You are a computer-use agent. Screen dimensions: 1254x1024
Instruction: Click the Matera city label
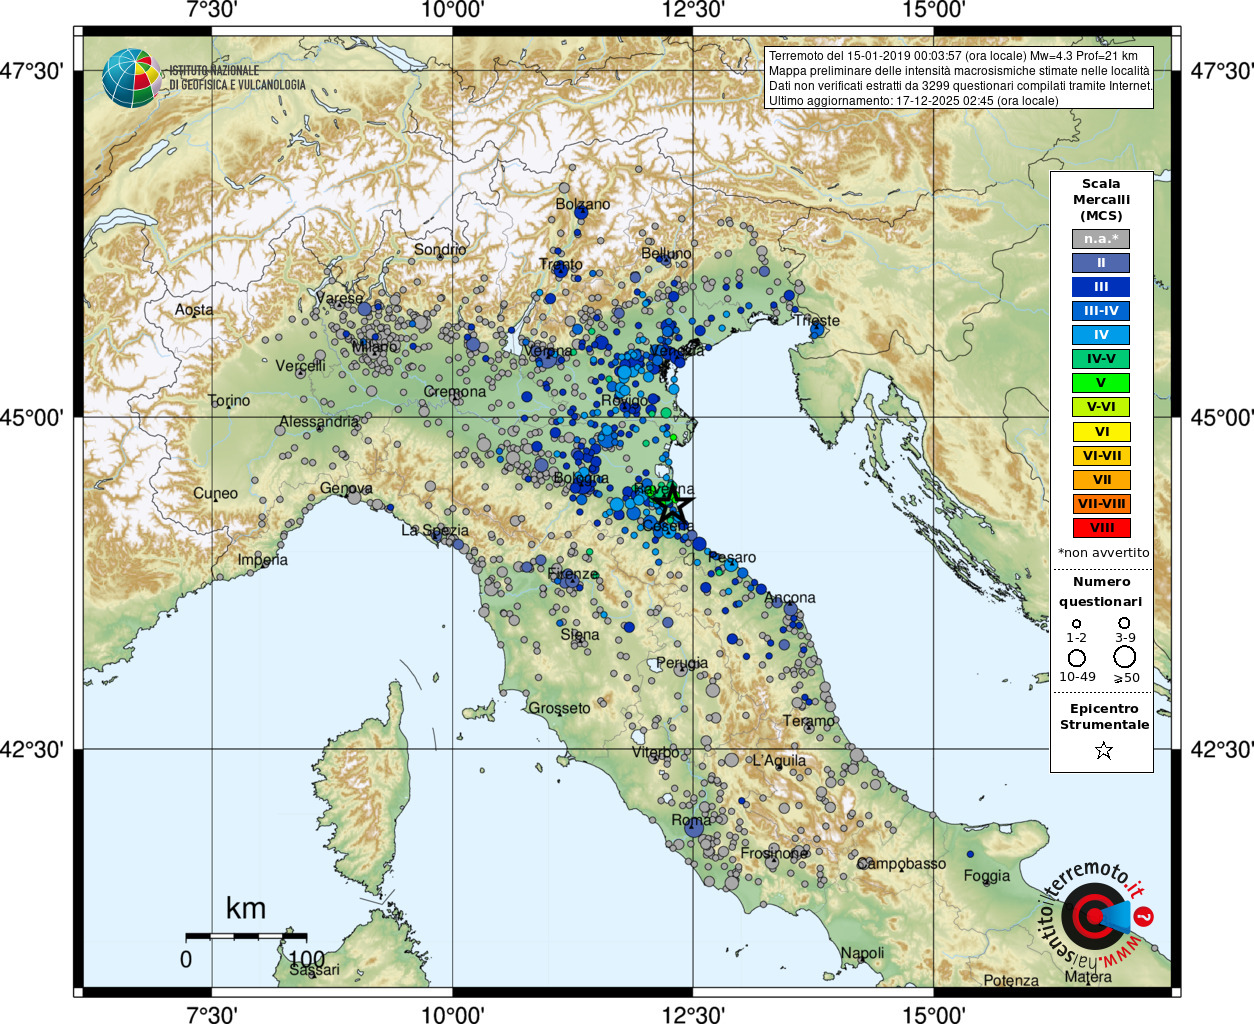pos(1088,976)
